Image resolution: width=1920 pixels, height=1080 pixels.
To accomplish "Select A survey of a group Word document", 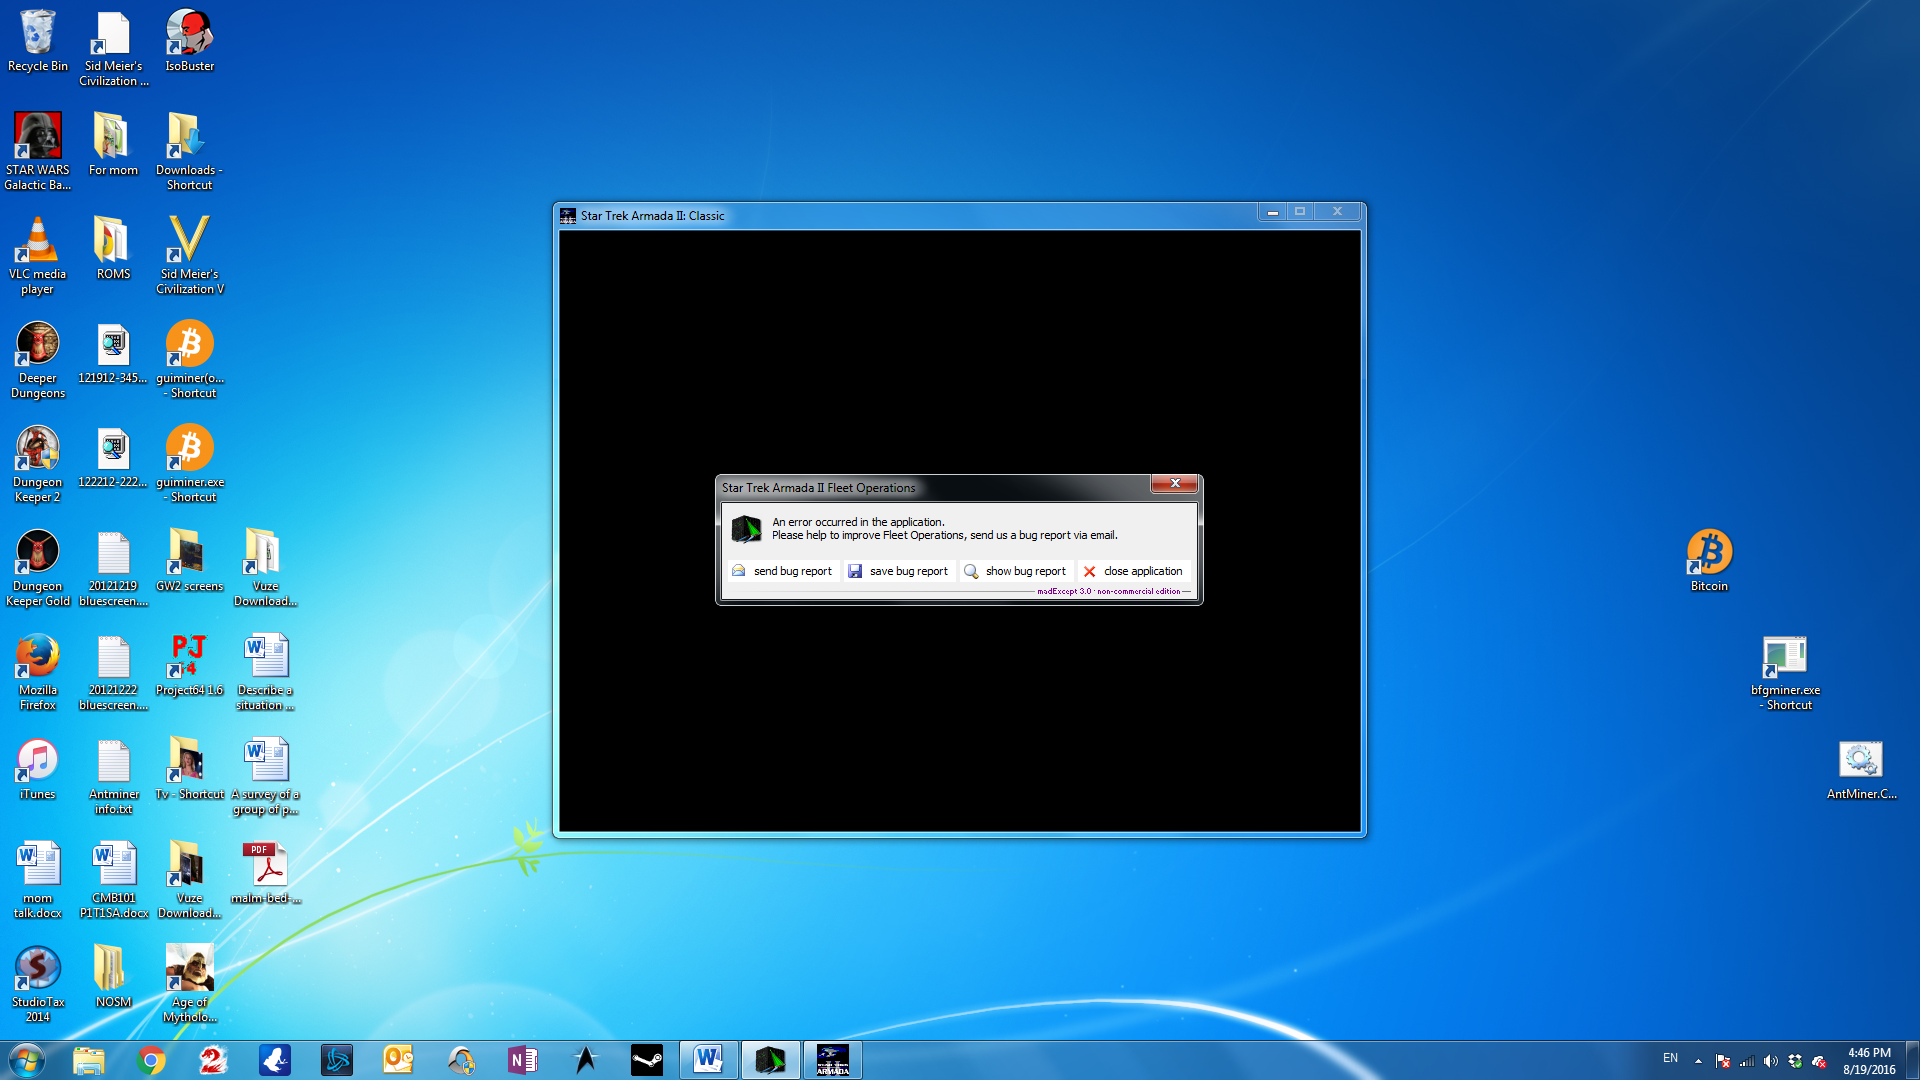I will click(x=266, y=775).
